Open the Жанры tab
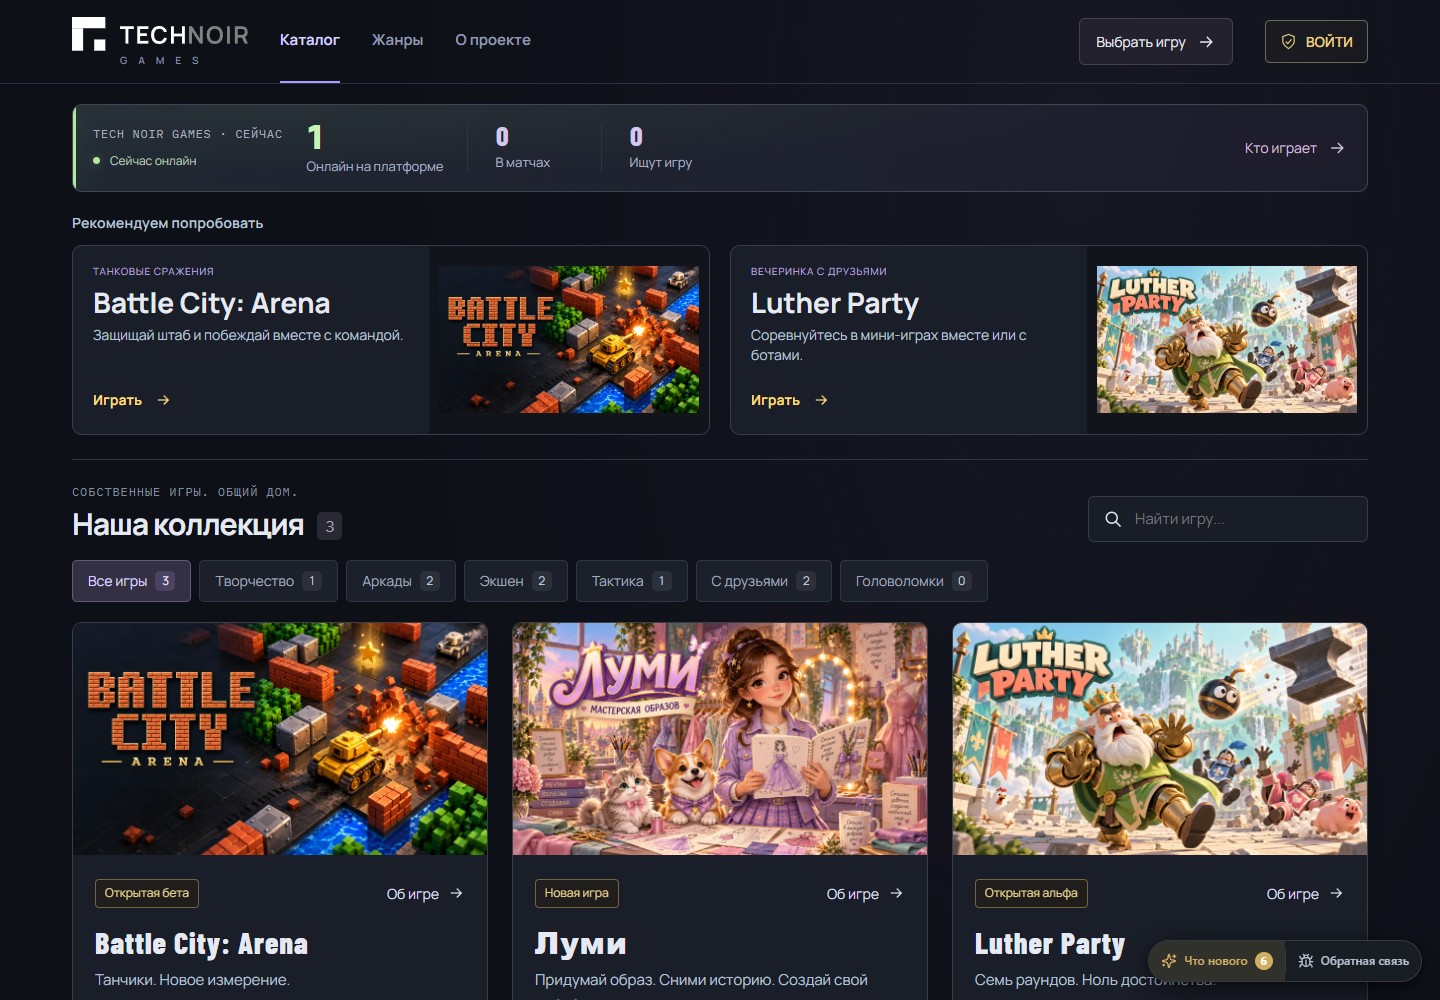Screen dimensions: 1440x1000 tap(397, 40)
